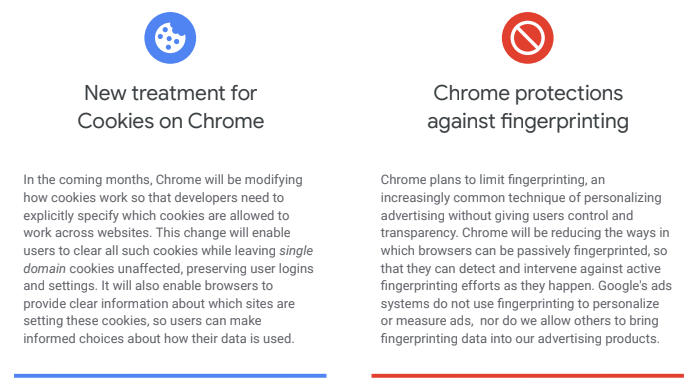Click the red prohibited circle icon
This screenshot has height=386, width=698.
pos(528,38)
